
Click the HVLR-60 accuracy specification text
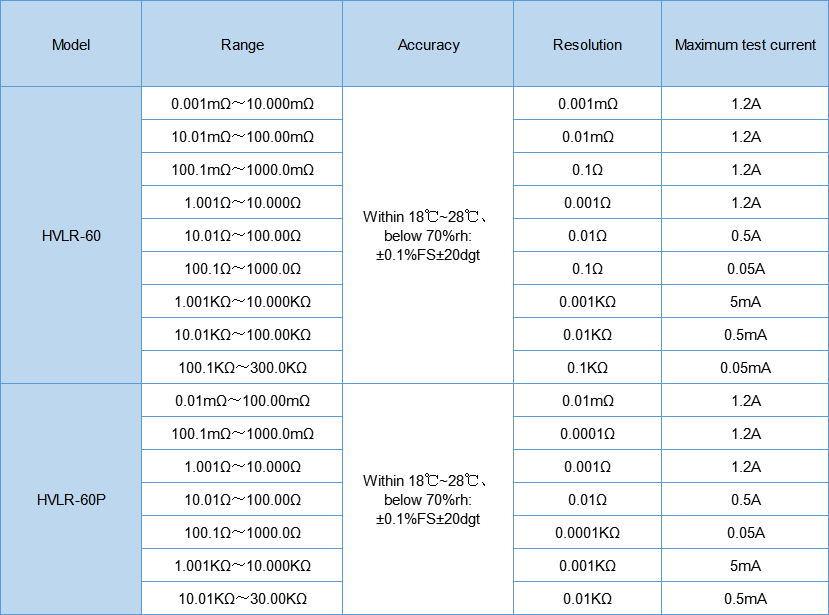coord(428,236)
